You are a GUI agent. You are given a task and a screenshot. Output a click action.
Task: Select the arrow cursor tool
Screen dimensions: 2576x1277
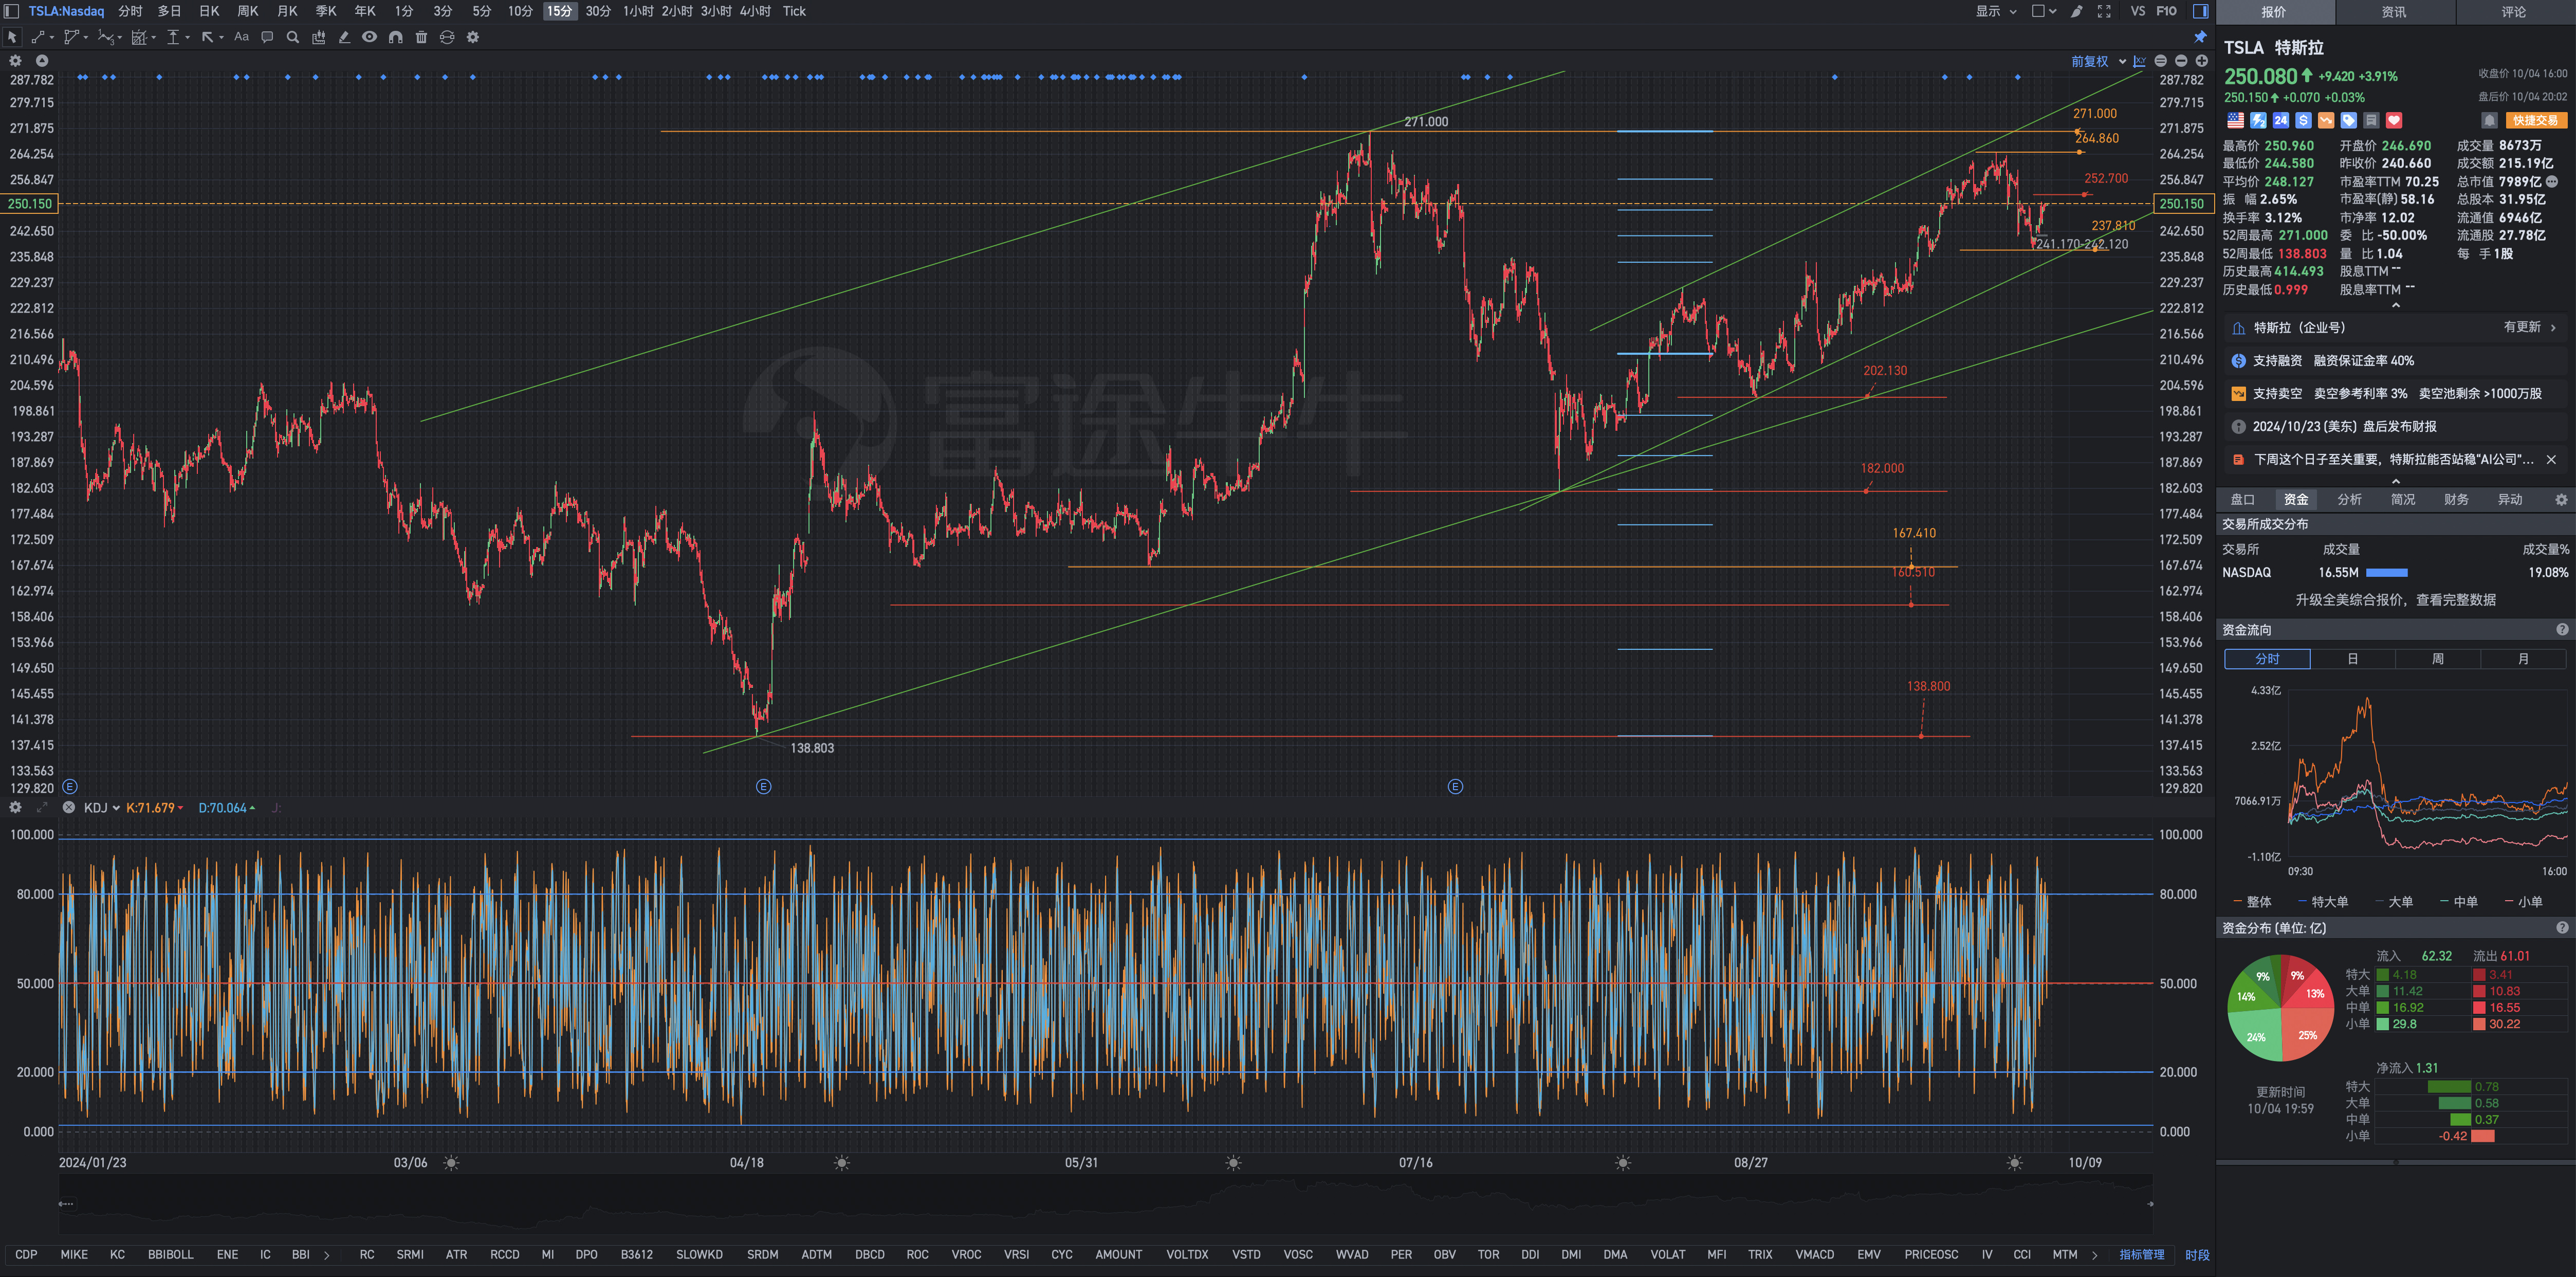pyautogui.click(x=12, y=37)
